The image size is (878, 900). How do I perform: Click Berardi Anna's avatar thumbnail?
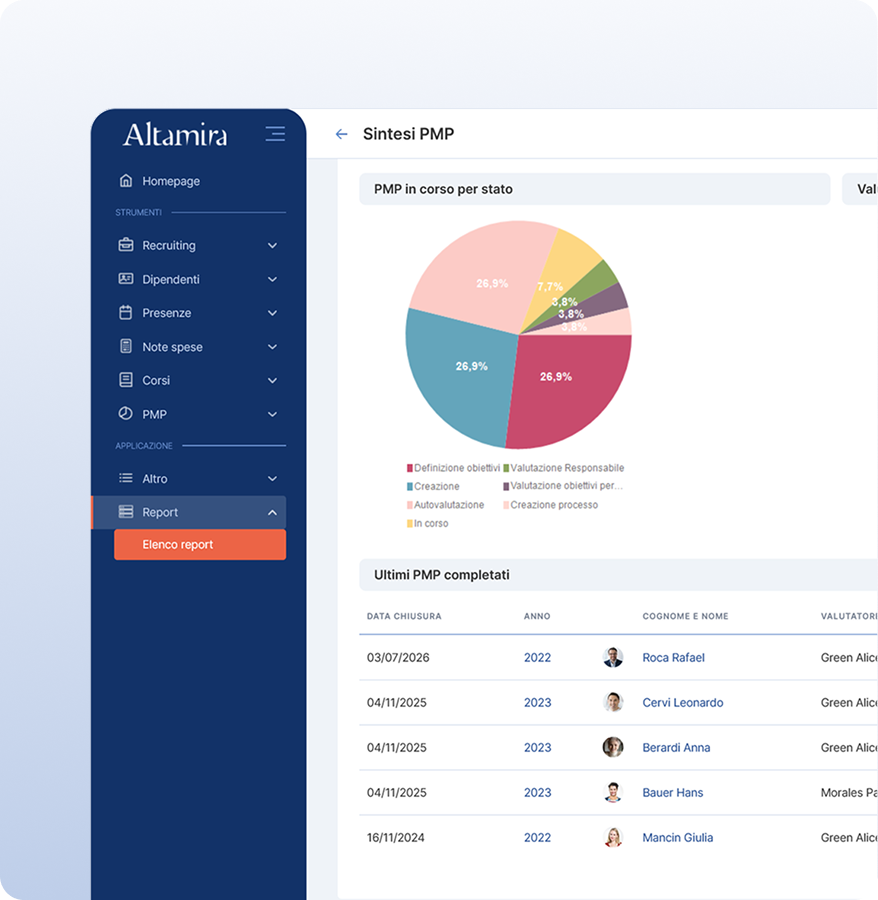tap(613, 748)
